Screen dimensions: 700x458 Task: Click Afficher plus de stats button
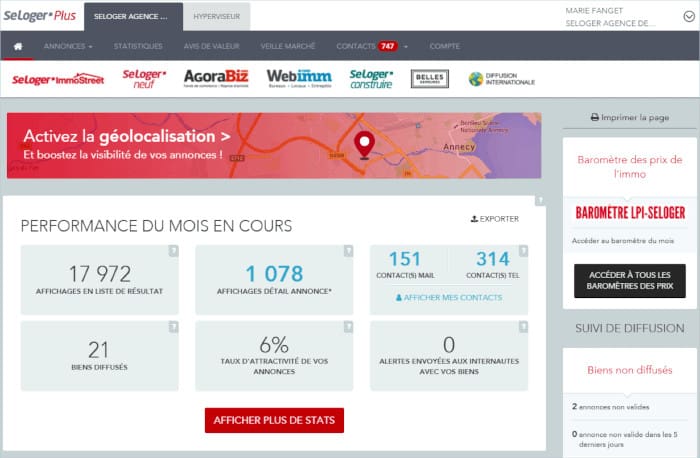(274, 420)
